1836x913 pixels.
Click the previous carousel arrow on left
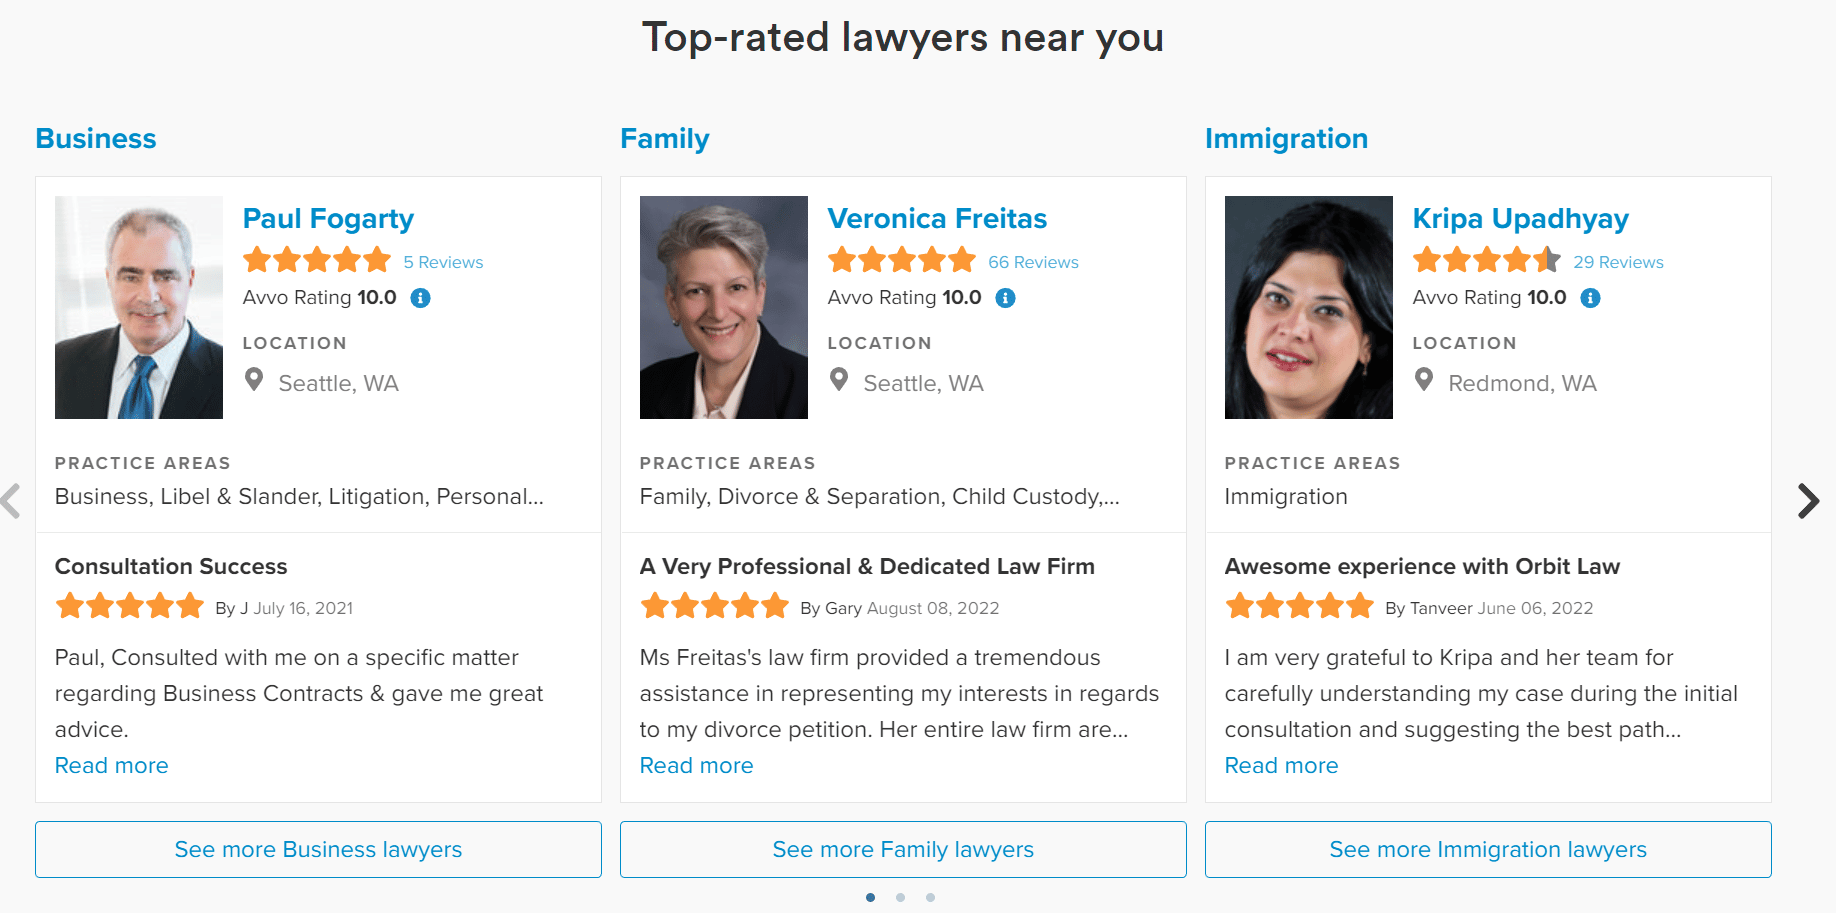point(12,500)
